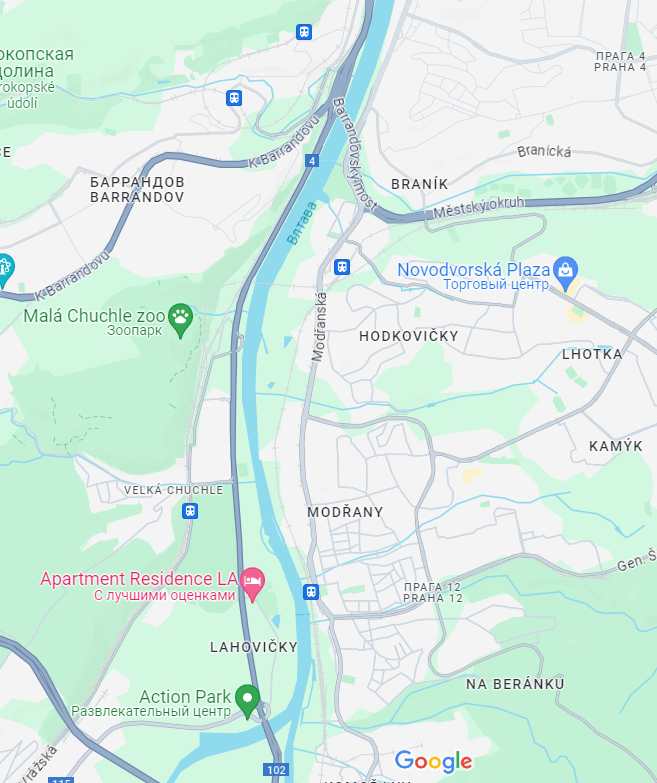Click the Modřany district label
The width and height of the screenshot is (657, 783).
click(x=345, y=512)
